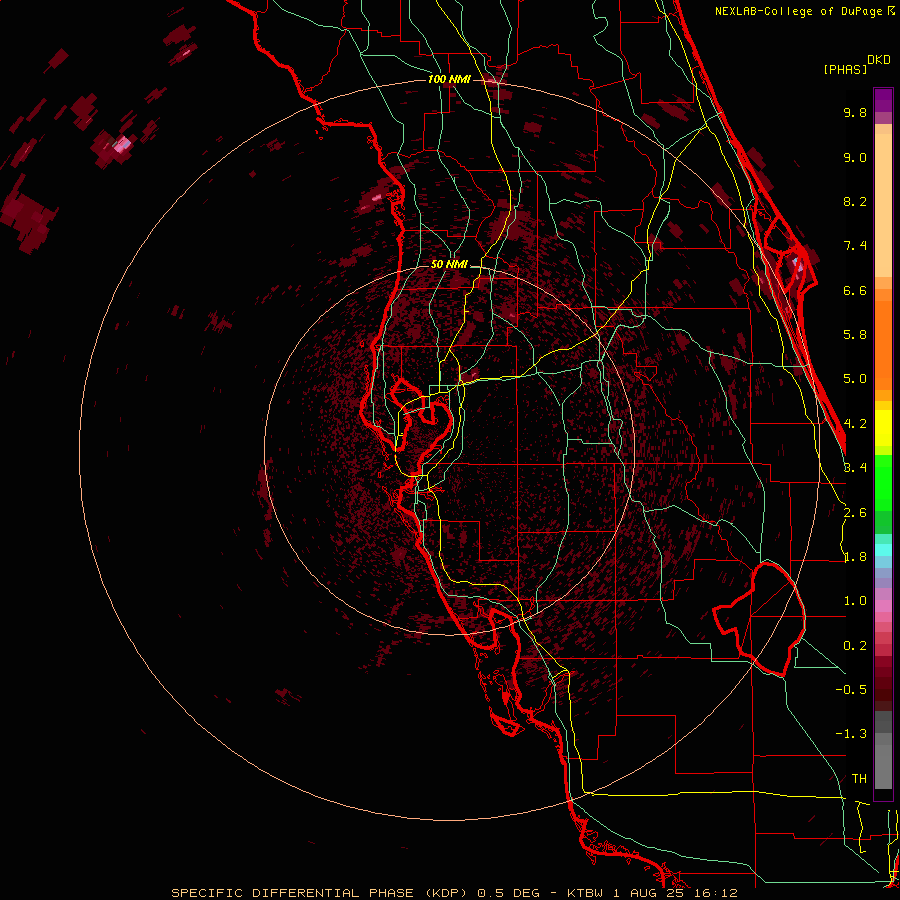Click the 8.2 value on the scale
This screenshot has width=900, height=900.
[x=855, y=201]
